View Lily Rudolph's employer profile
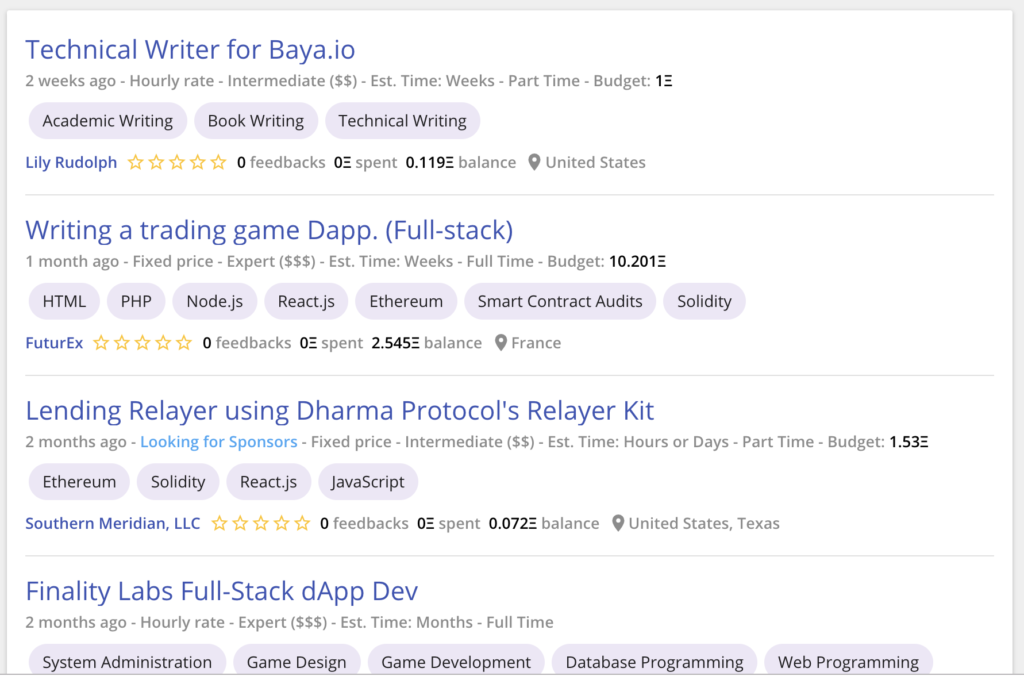1024x676 pixels. click(71, 162)
